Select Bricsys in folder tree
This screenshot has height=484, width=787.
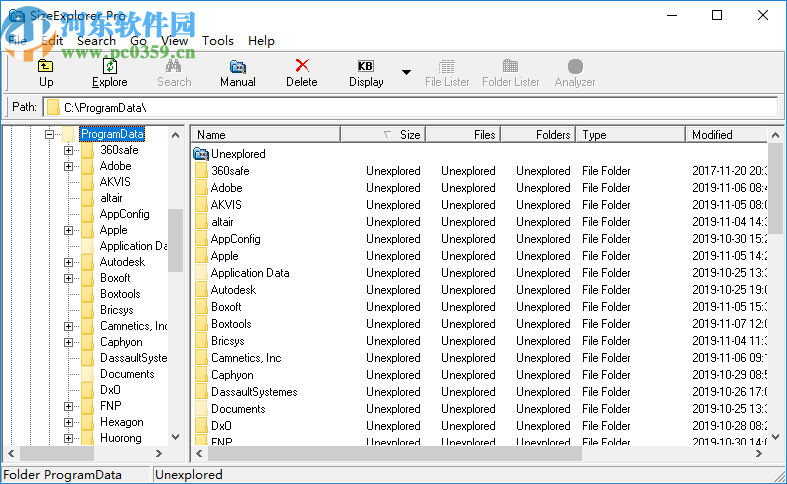116,310
